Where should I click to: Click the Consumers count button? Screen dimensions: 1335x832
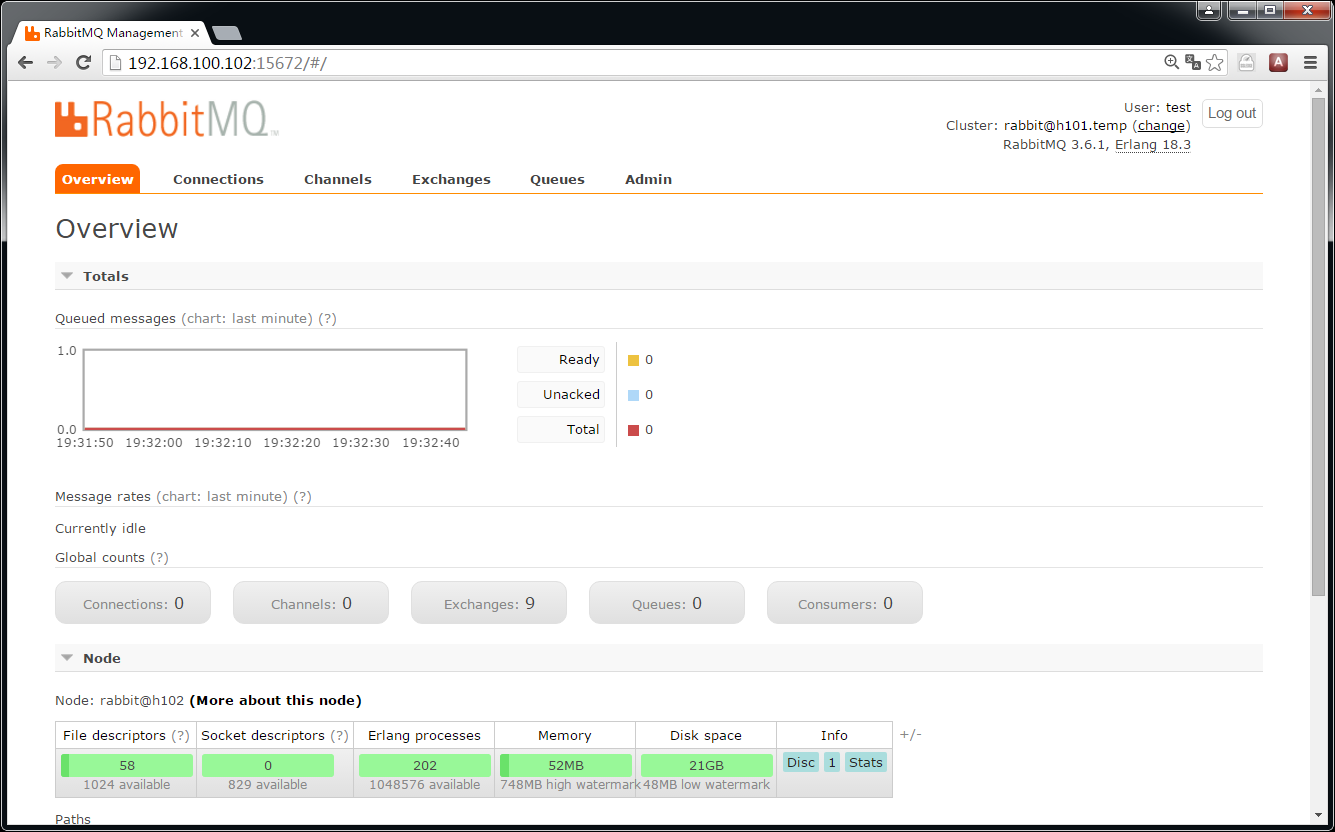845,603
